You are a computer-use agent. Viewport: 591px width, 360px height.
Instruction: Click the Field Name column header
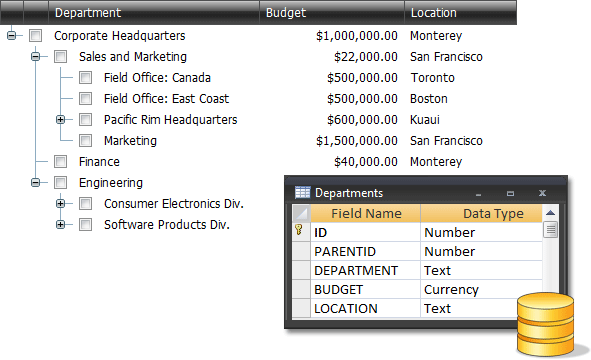click(366, 214)
